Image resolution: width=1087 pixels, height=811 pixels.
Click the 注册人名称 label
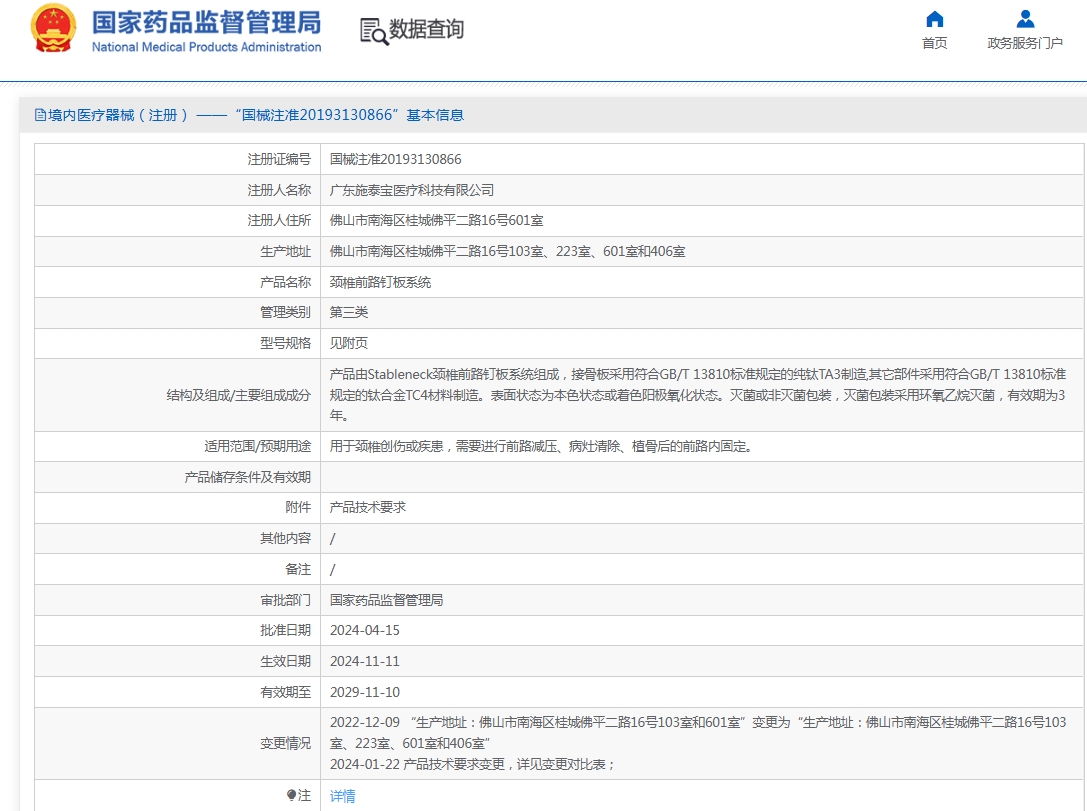(279, 190)
